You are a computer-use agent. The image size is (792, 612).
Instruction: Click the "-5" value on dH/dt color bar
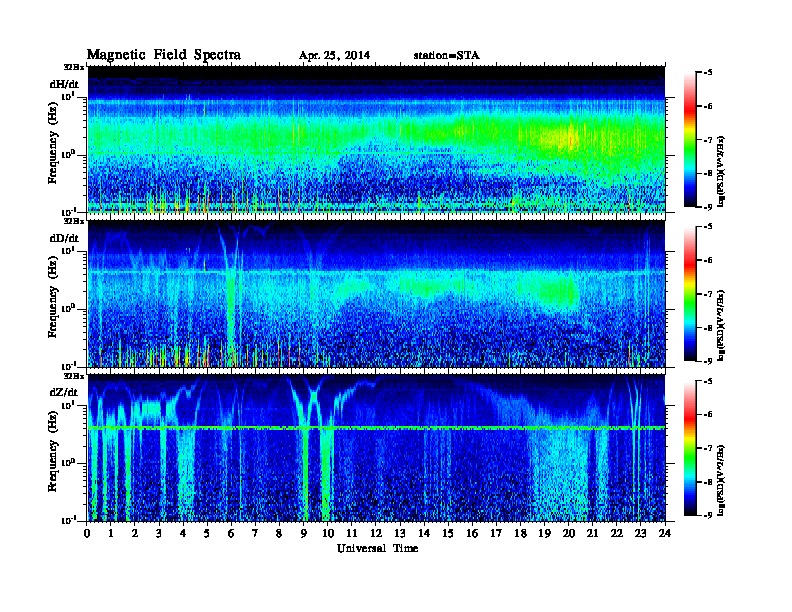(x=708, y=72)
